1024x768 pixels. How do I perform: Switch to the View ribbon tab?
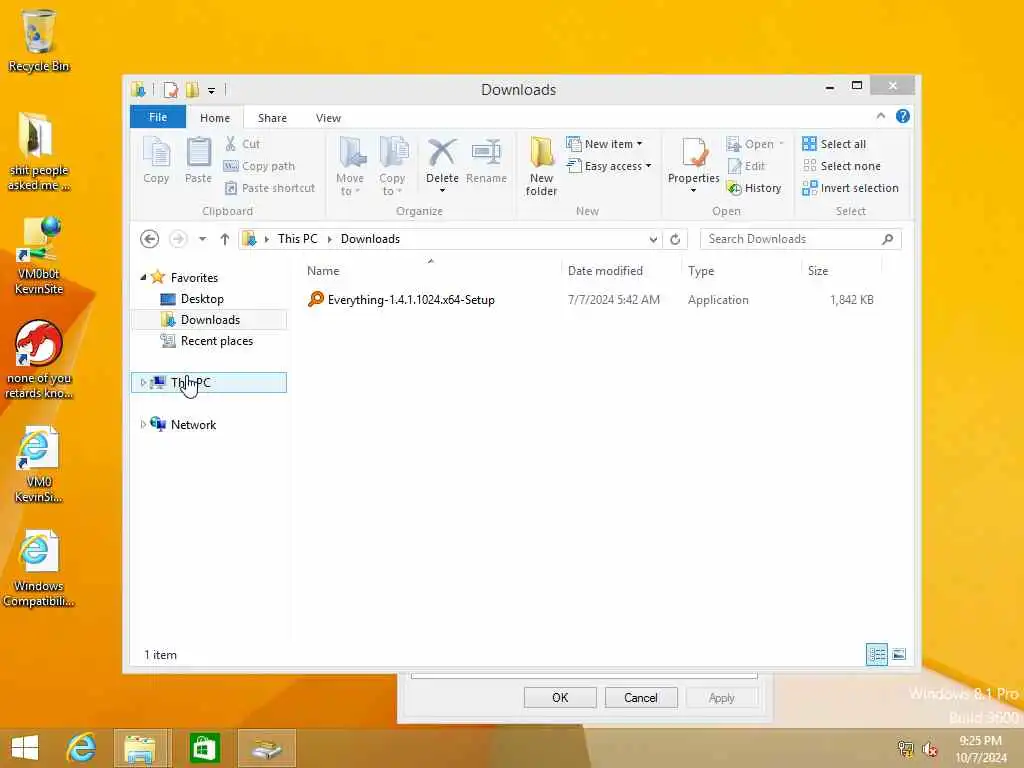point(328,118)
